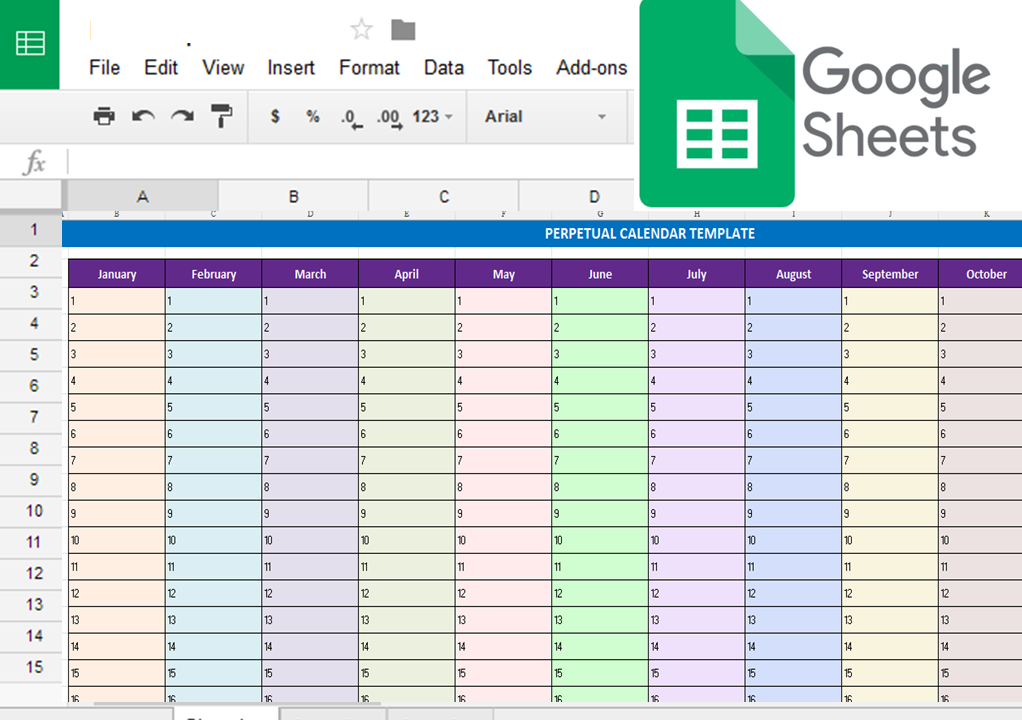This screenshot has height=720, width=1022.
Task: Open the Arial font dropdown
Action: 546,117
